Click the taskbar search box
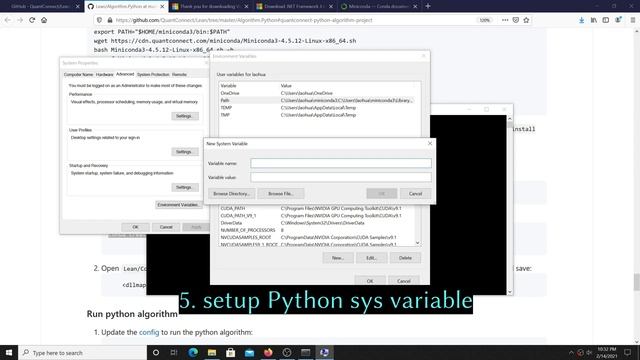The height and width of the screenshot is (360, 640). [83, 353]
